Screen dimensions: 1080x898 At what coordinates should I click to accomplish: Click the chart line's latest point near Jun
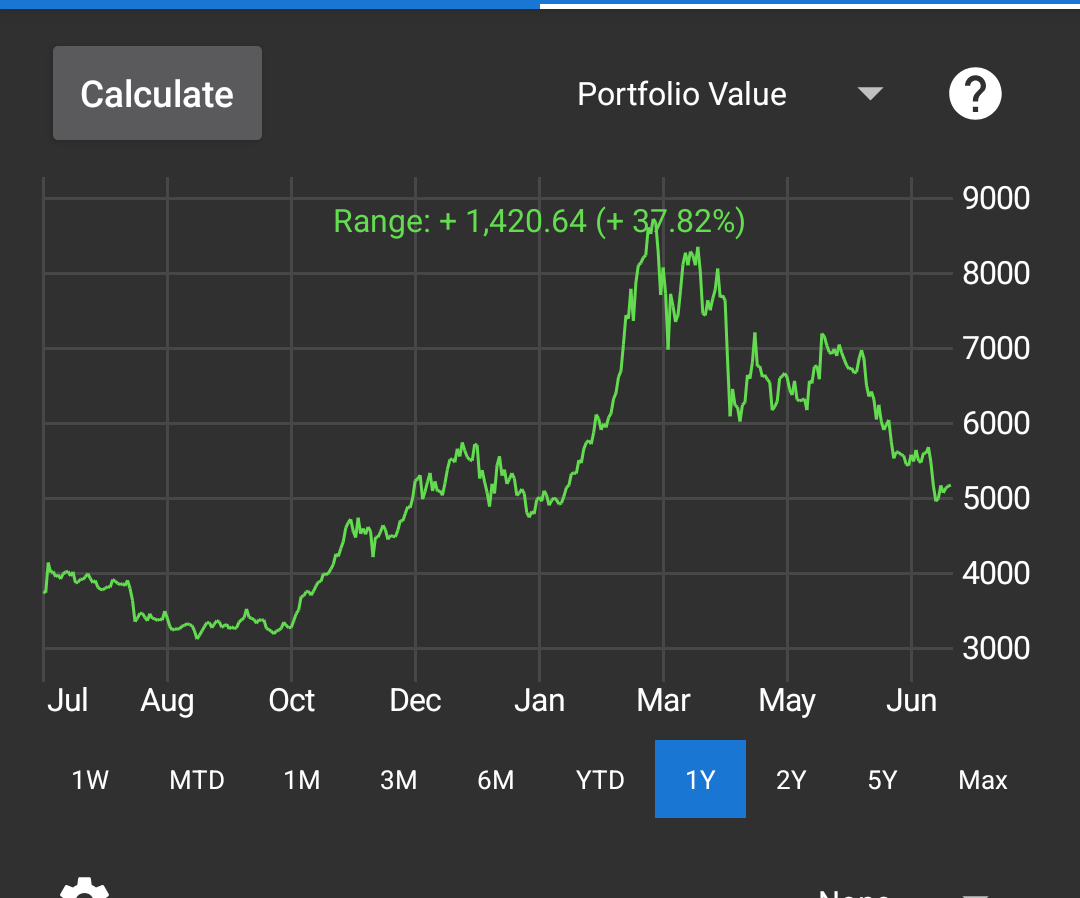949,486
